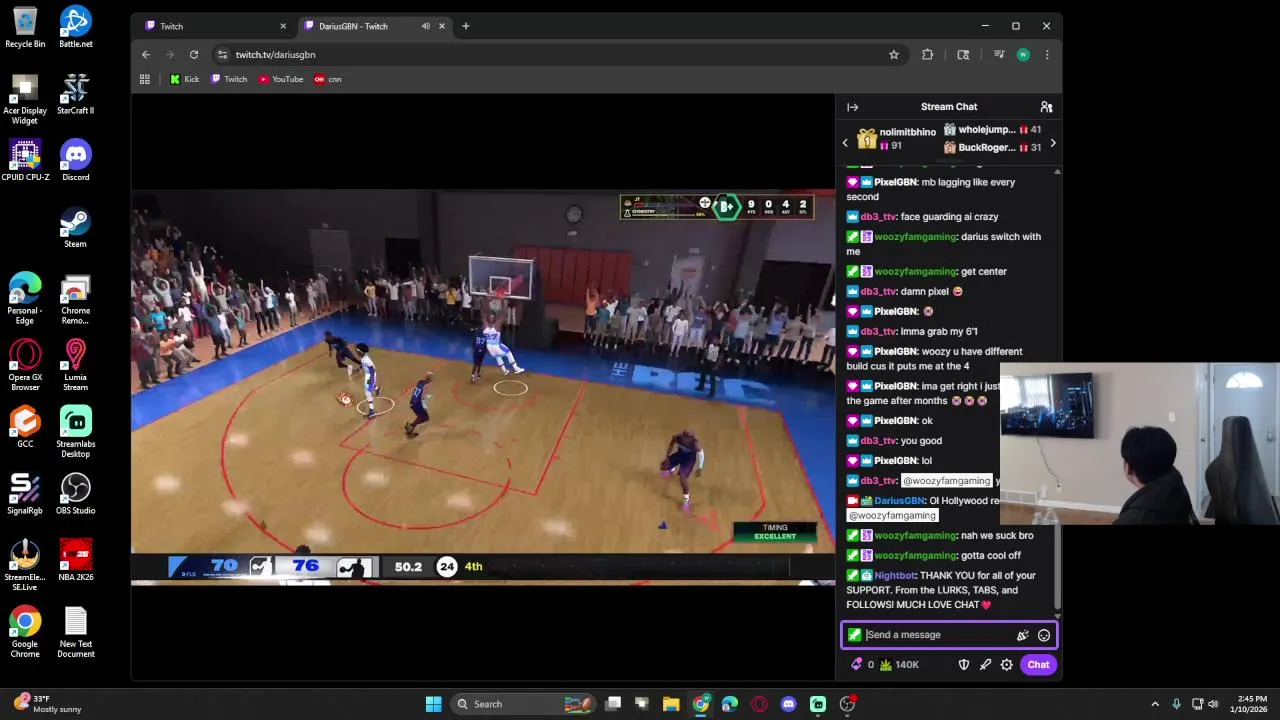Click the green chat identity badge in message box
The width and height of the screenshot is (1280, 720).
[x=854, y=635]
